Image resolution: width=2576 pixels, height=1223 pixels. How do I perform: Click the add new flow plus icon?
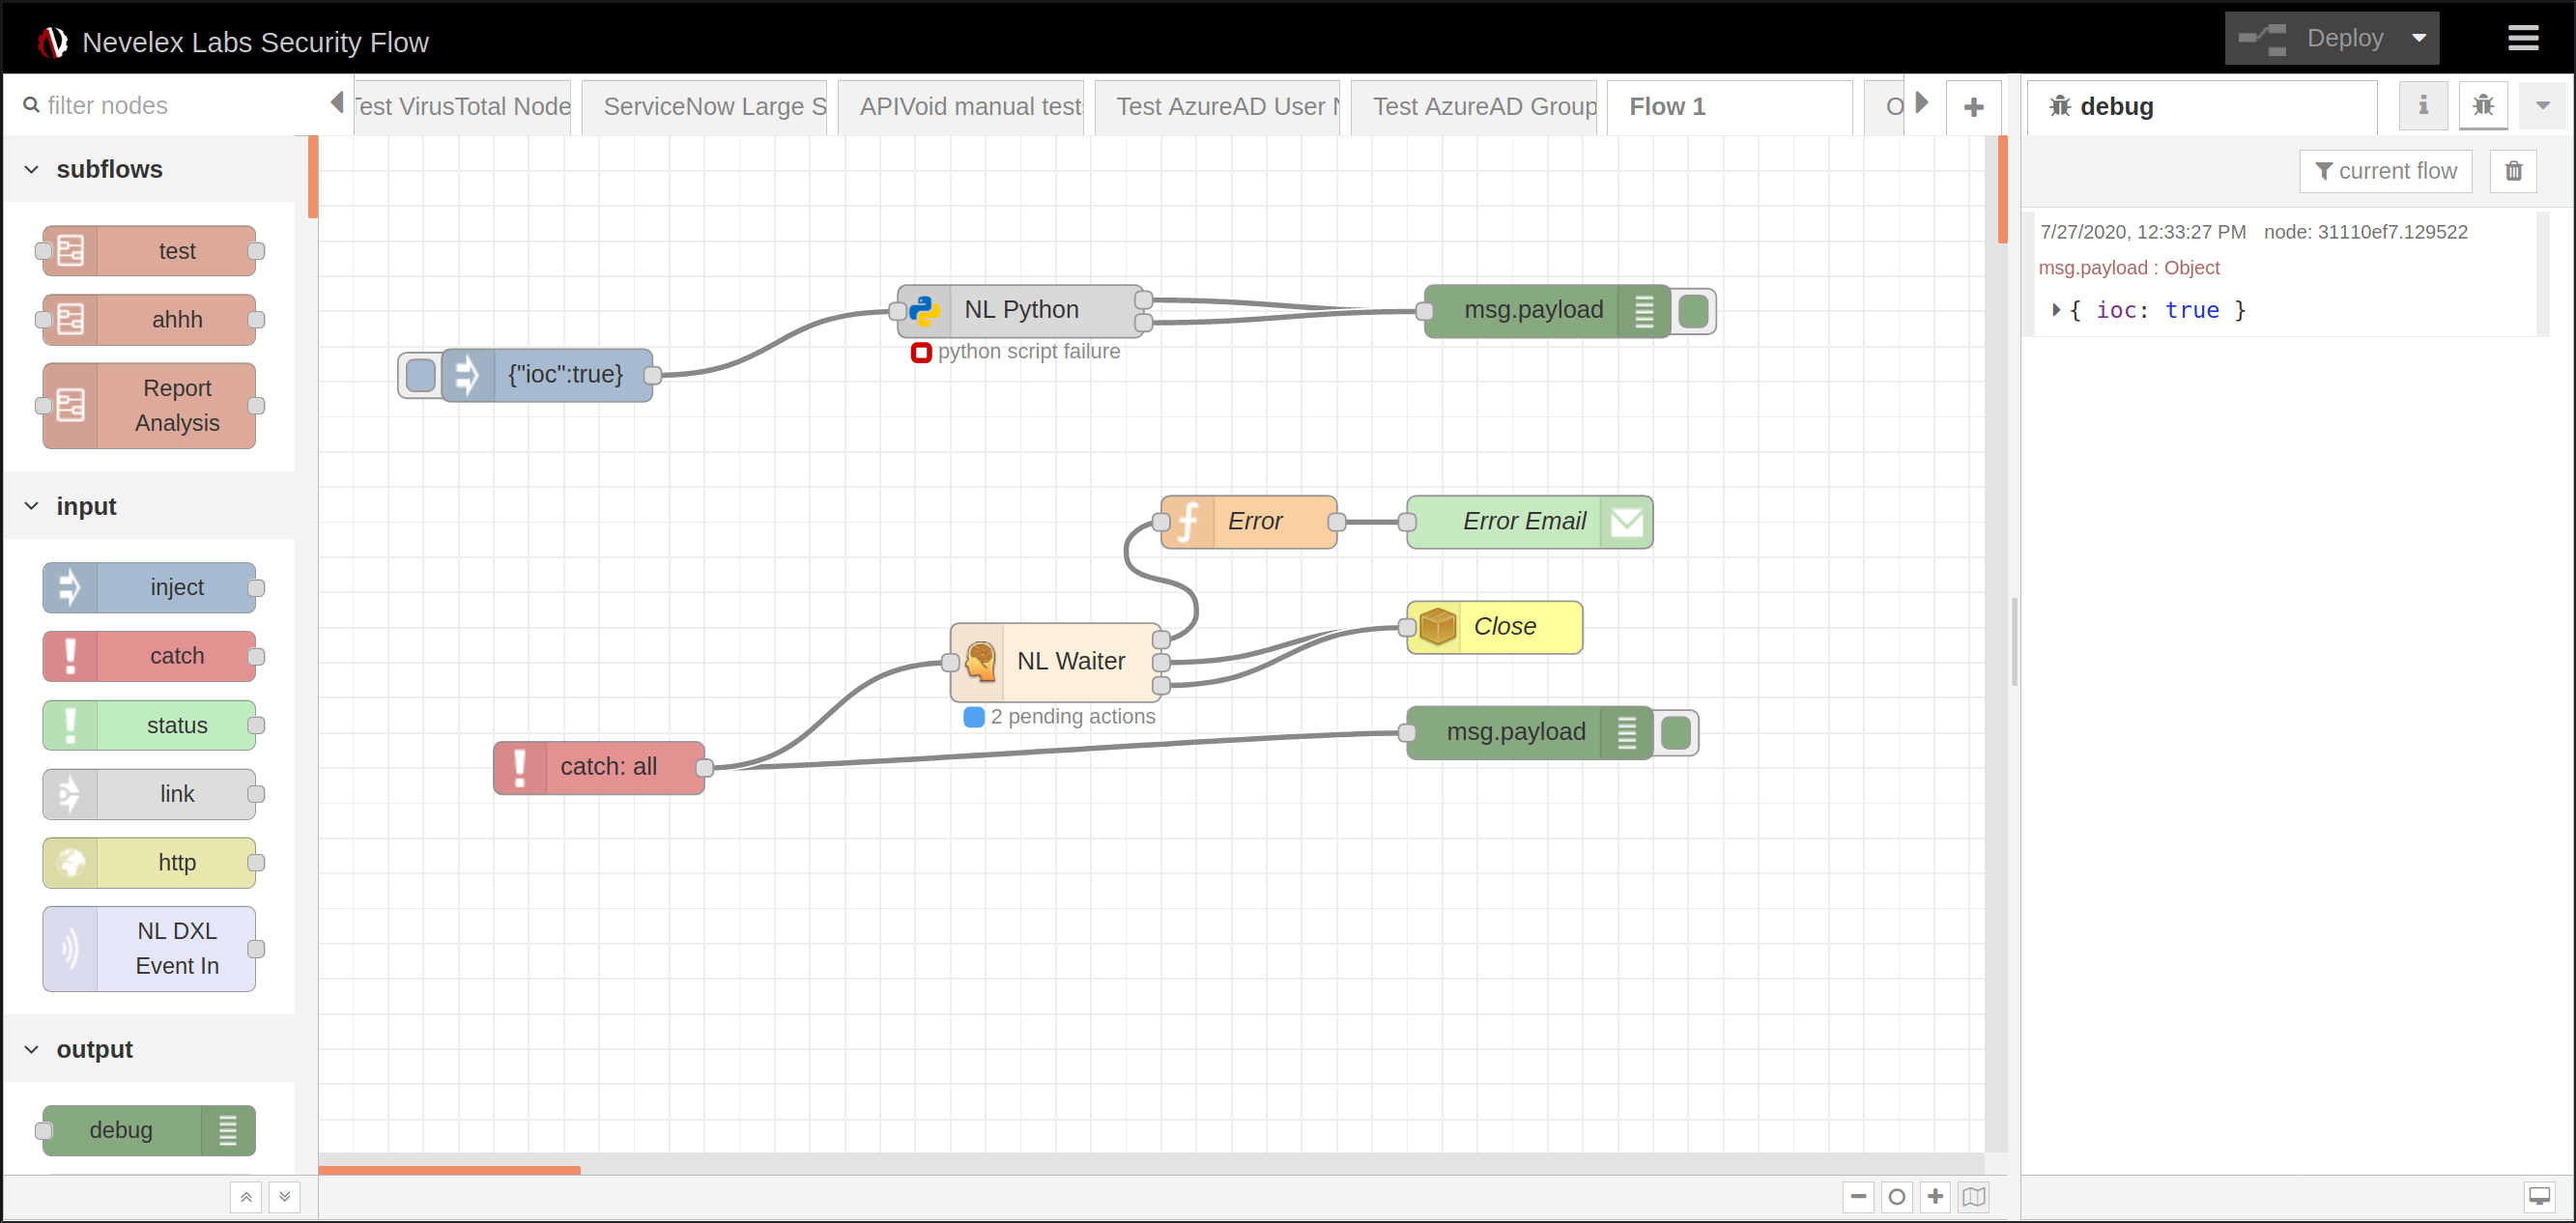click(1973, 107)
